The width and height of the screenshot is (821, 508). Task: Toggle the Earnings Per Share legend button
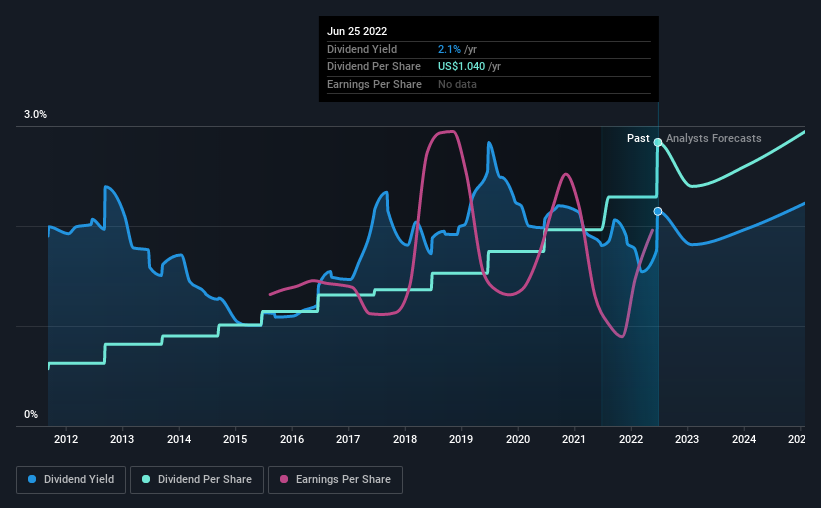(x=335, y=480)
